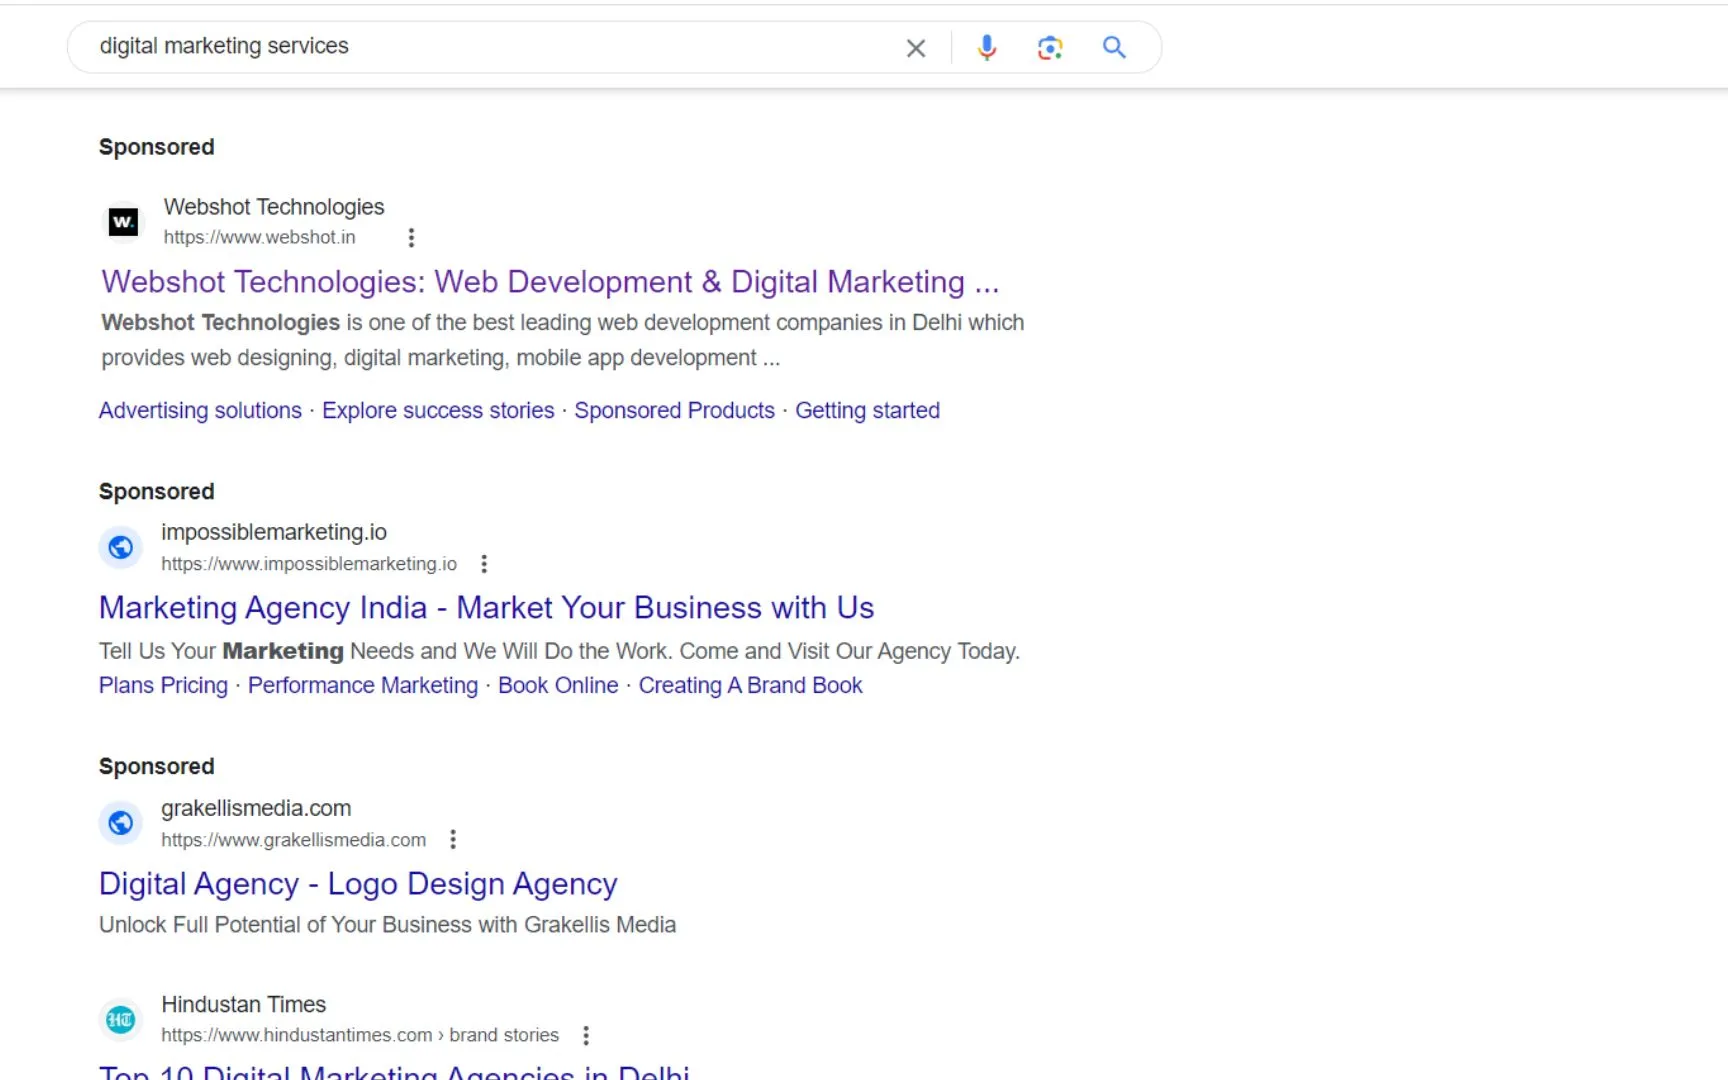Open the three-dot menu for impossiblemarketing.io
The image size is (1728, 1080).
tap(484, 563)
